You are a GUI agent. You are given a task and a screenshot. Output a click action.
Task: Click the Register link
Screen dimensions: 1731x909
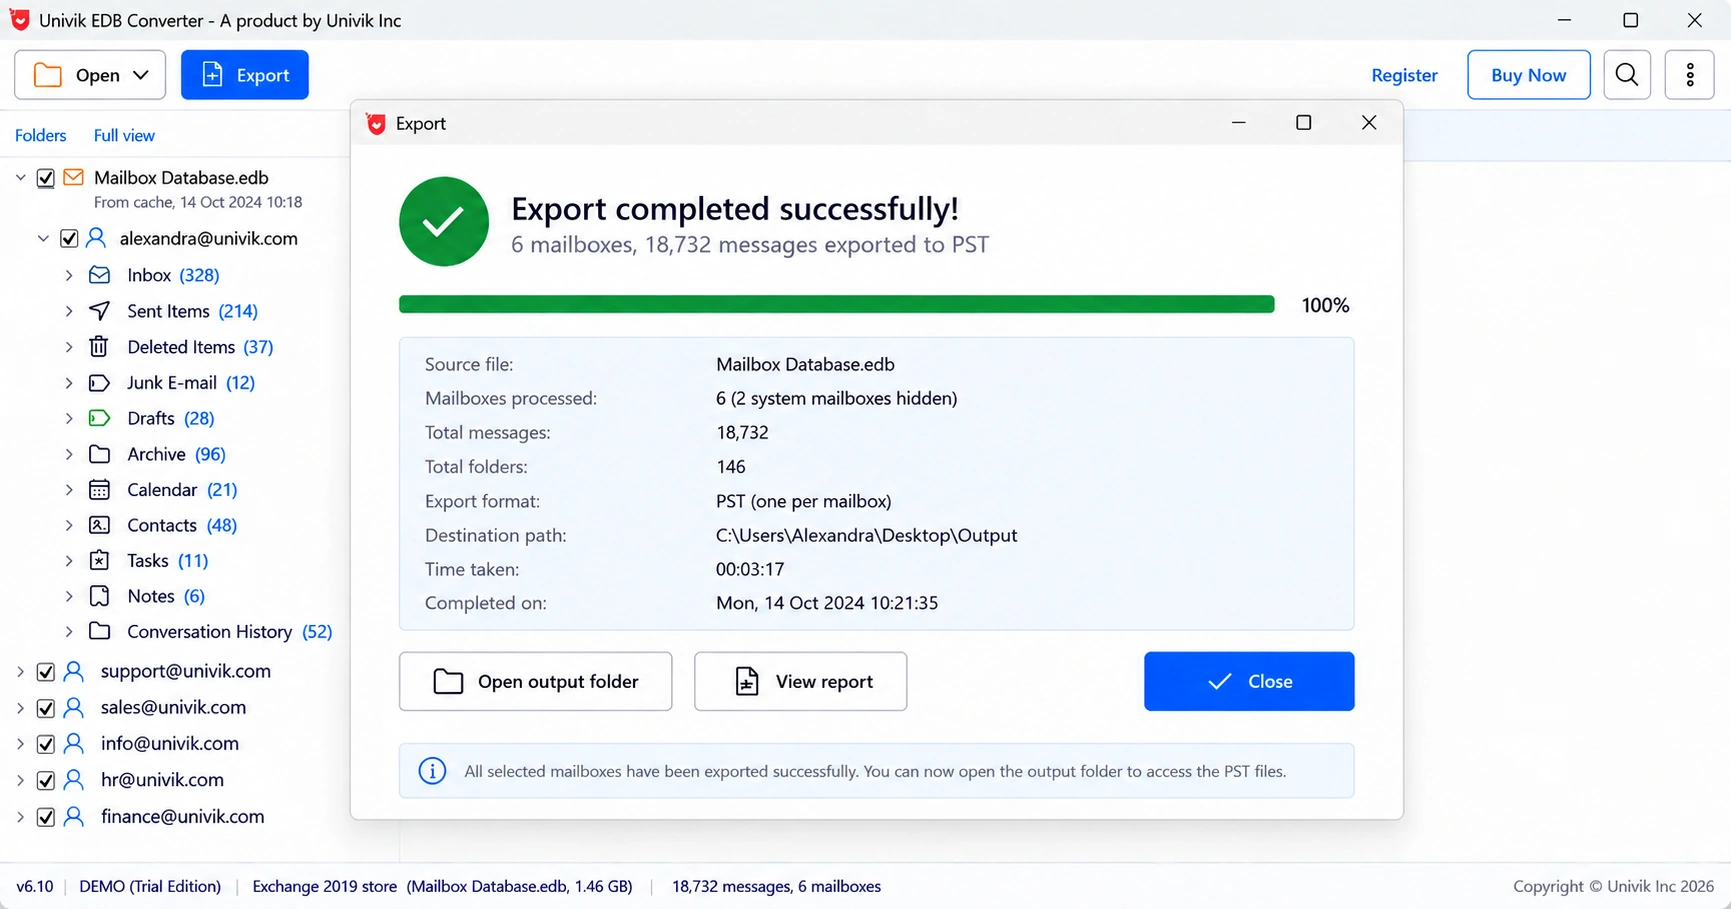pyautogui.click(x=1404, y=75)
